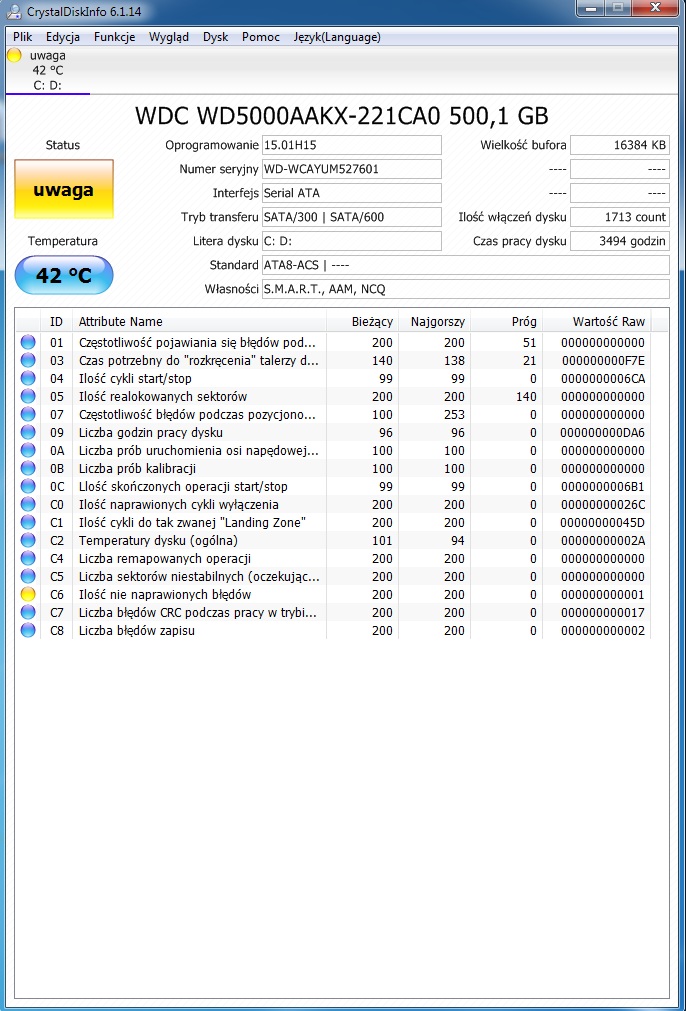Click the blue status dot for attribute 05

point(28,397)
